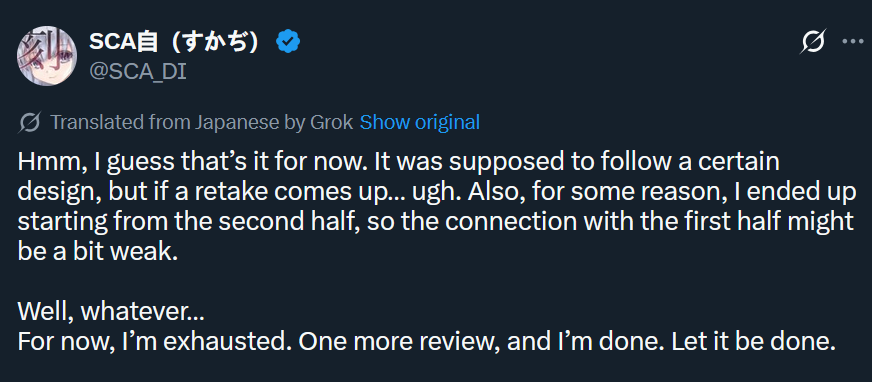
Task: Click the text 'be a bit weak.'
Action: [97, 252]
